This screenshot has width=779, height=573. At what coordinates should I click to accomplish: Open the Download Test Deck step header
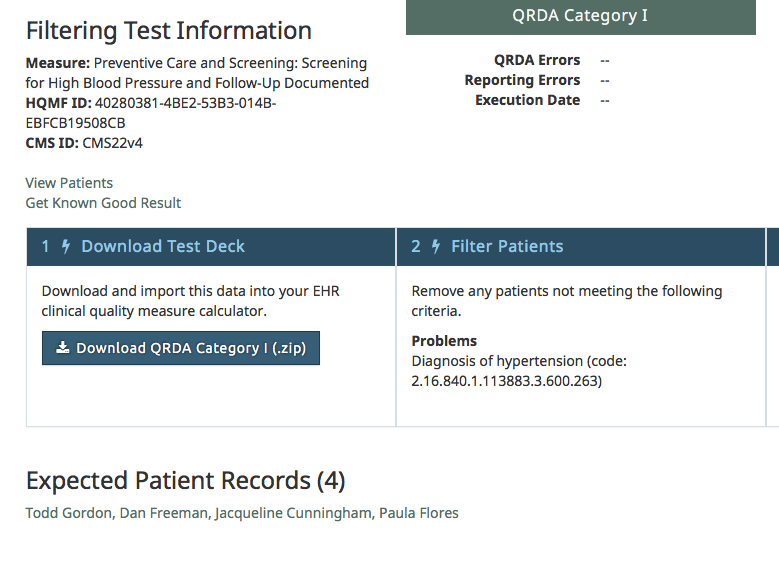[211, 246]
